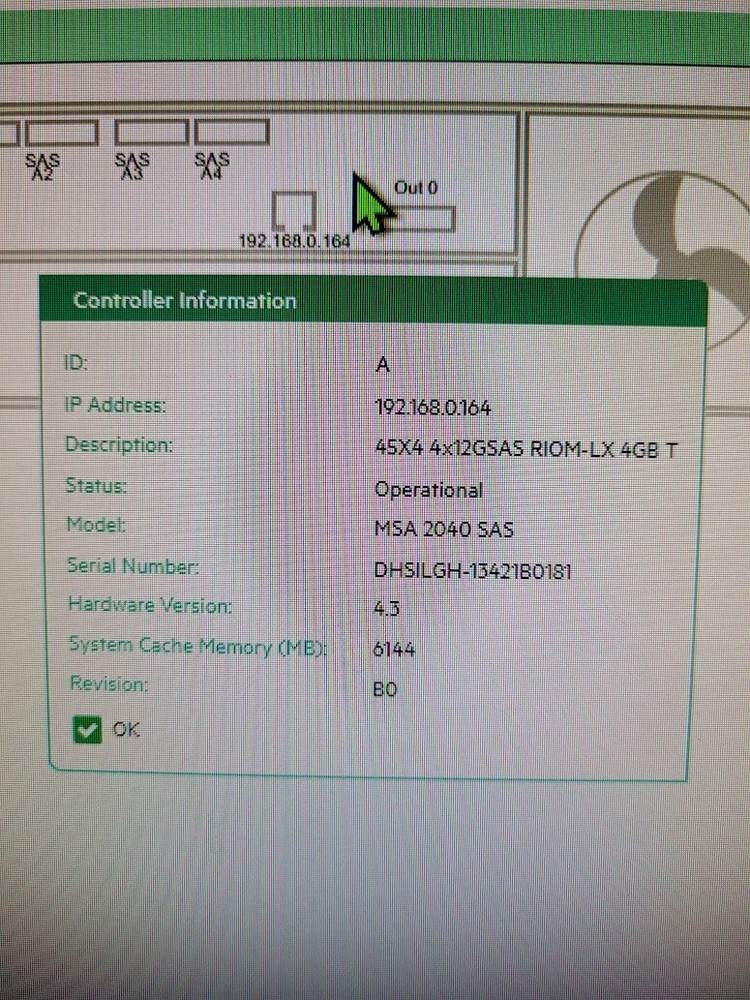
Task: Click the controller ID value A
Action: coord(381,365)
